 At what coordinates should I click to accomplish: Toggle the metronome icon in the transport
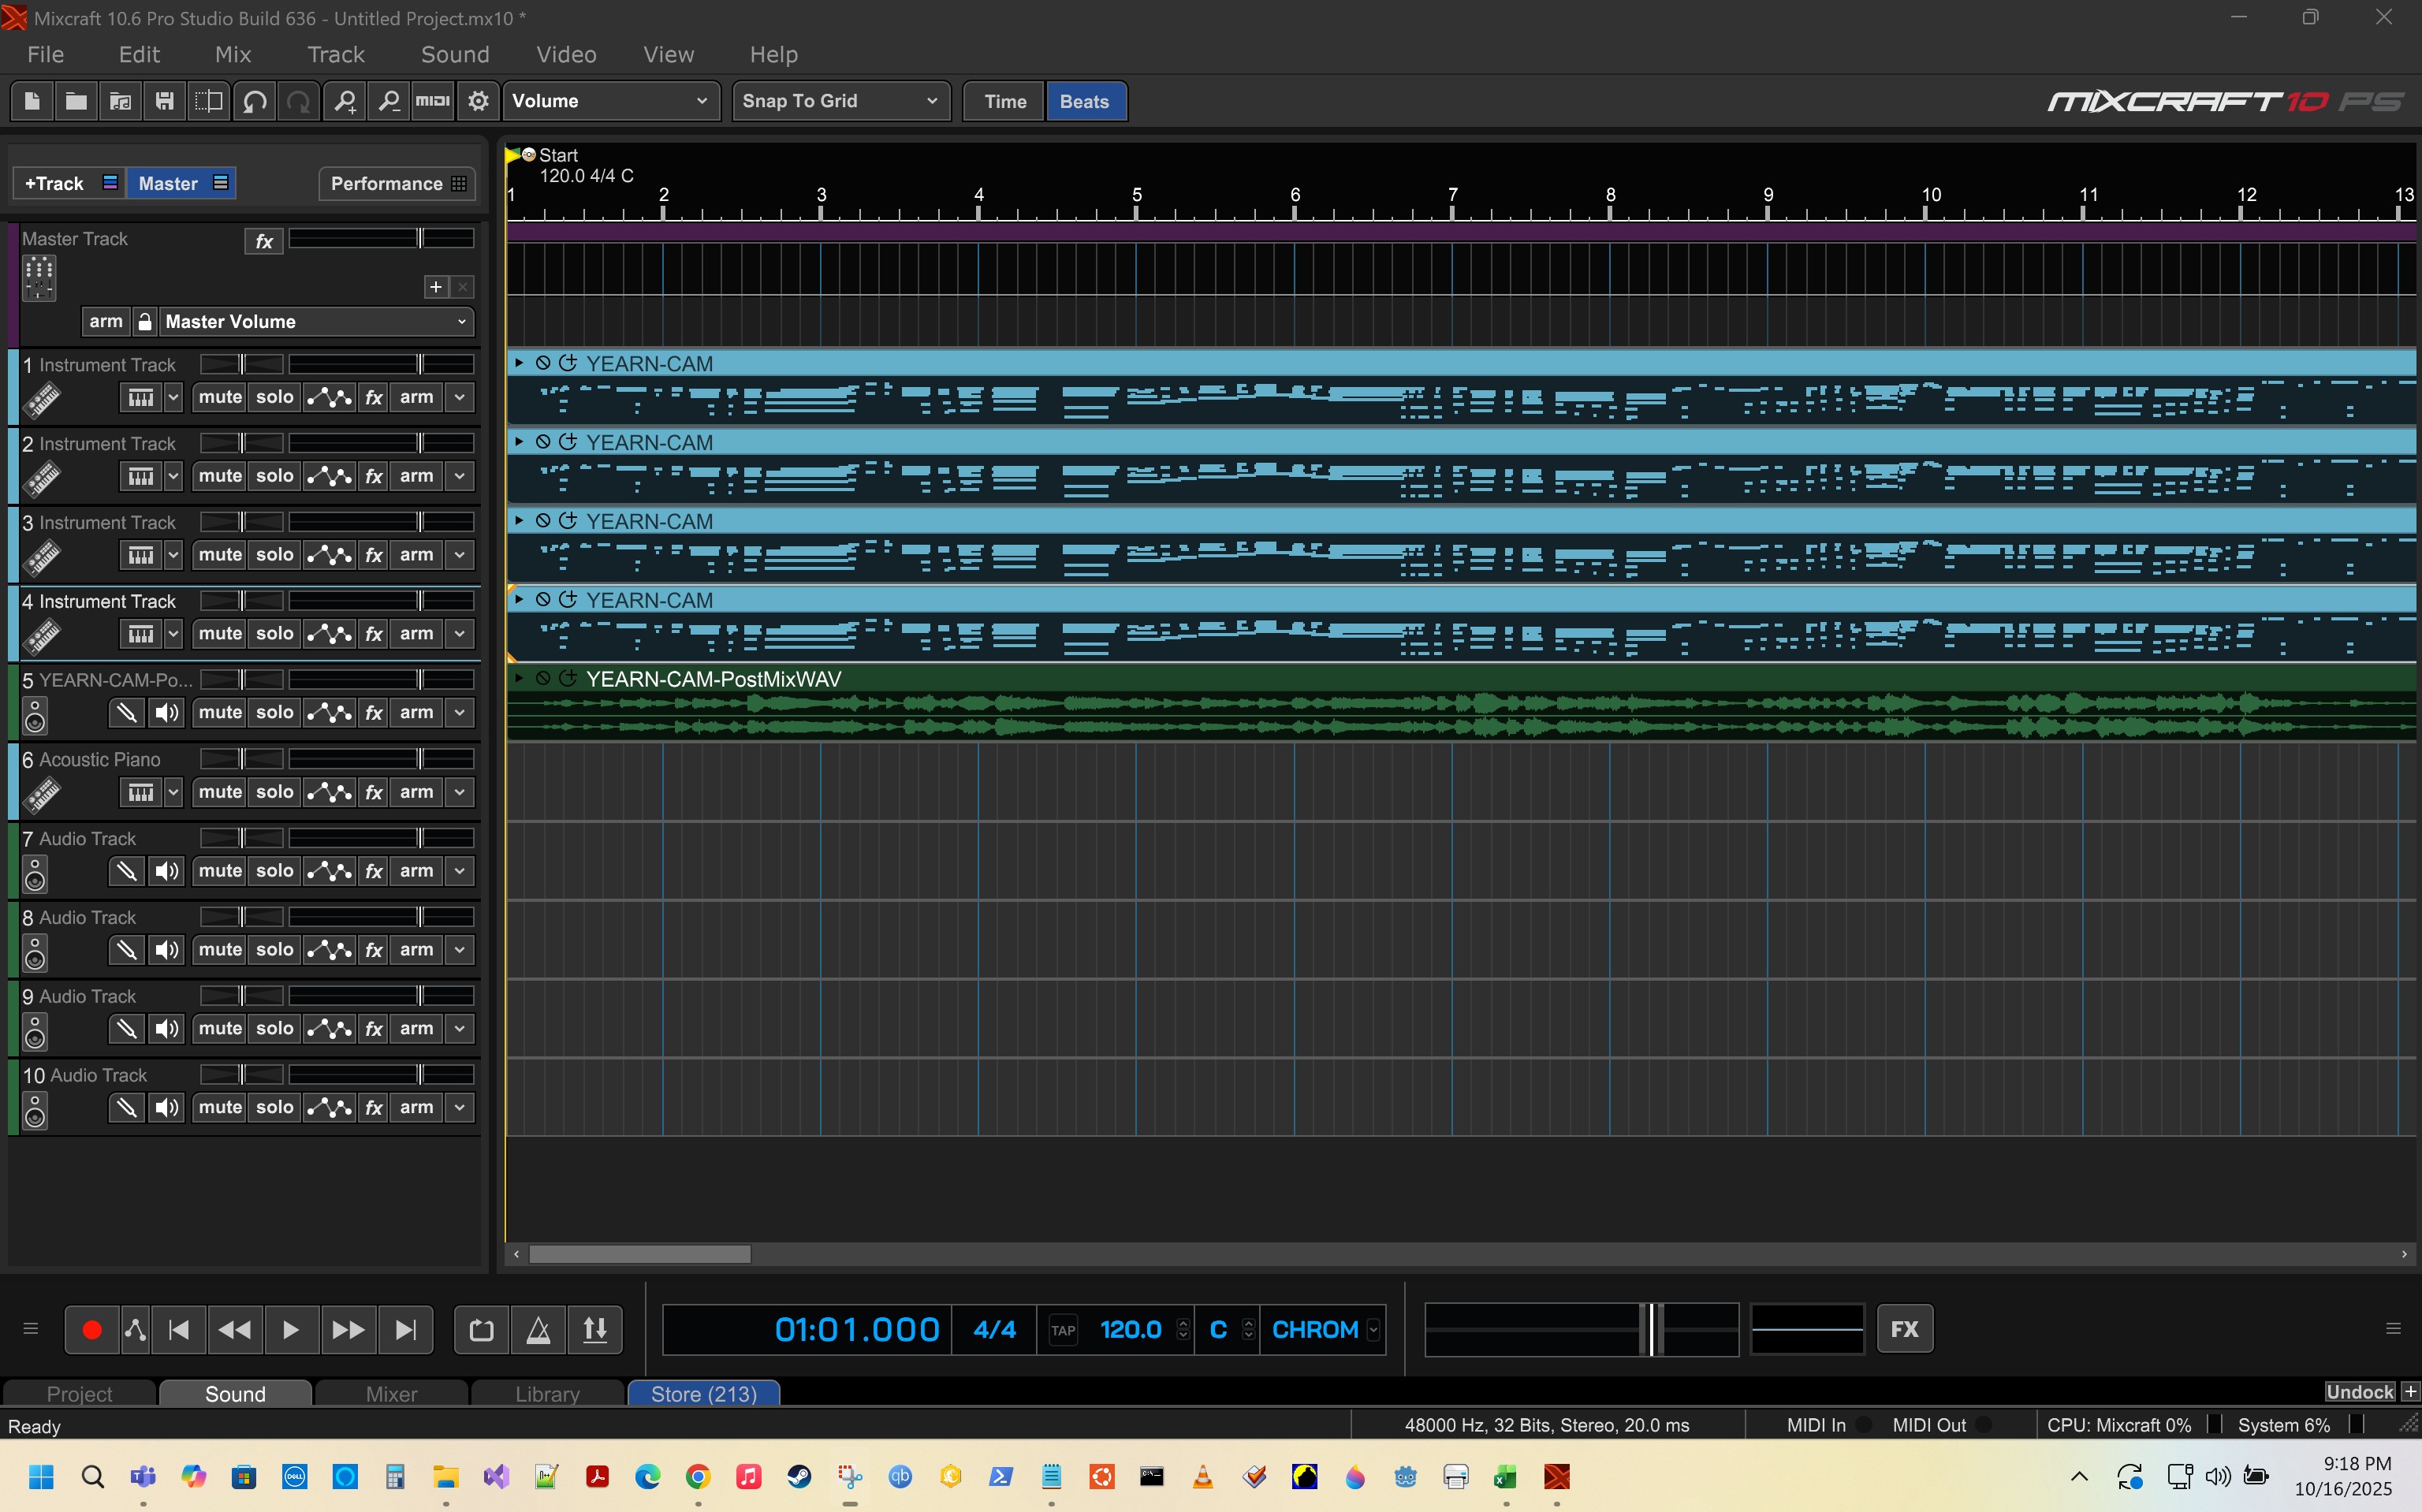point(538,1329)
